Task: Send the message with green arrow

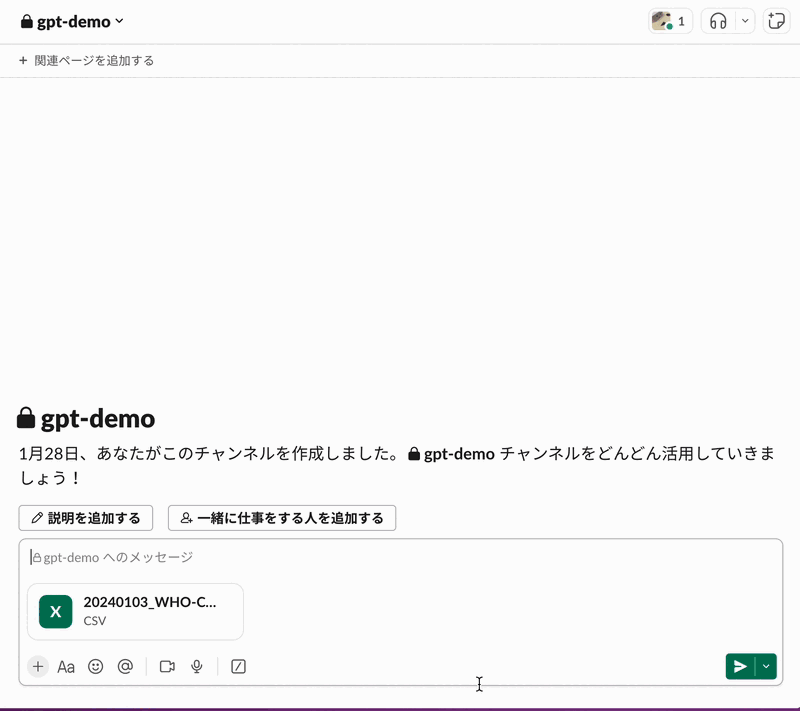Action: pyautogui.click(x=740, y=666)
